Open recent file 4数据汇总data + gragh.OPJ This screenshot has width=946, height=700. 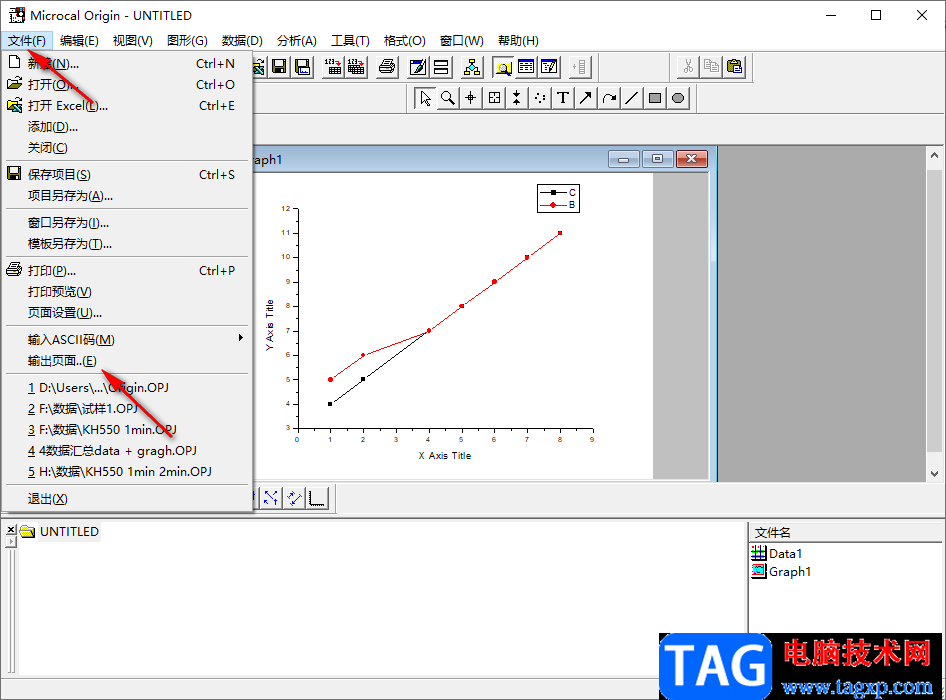click(127, 451)
